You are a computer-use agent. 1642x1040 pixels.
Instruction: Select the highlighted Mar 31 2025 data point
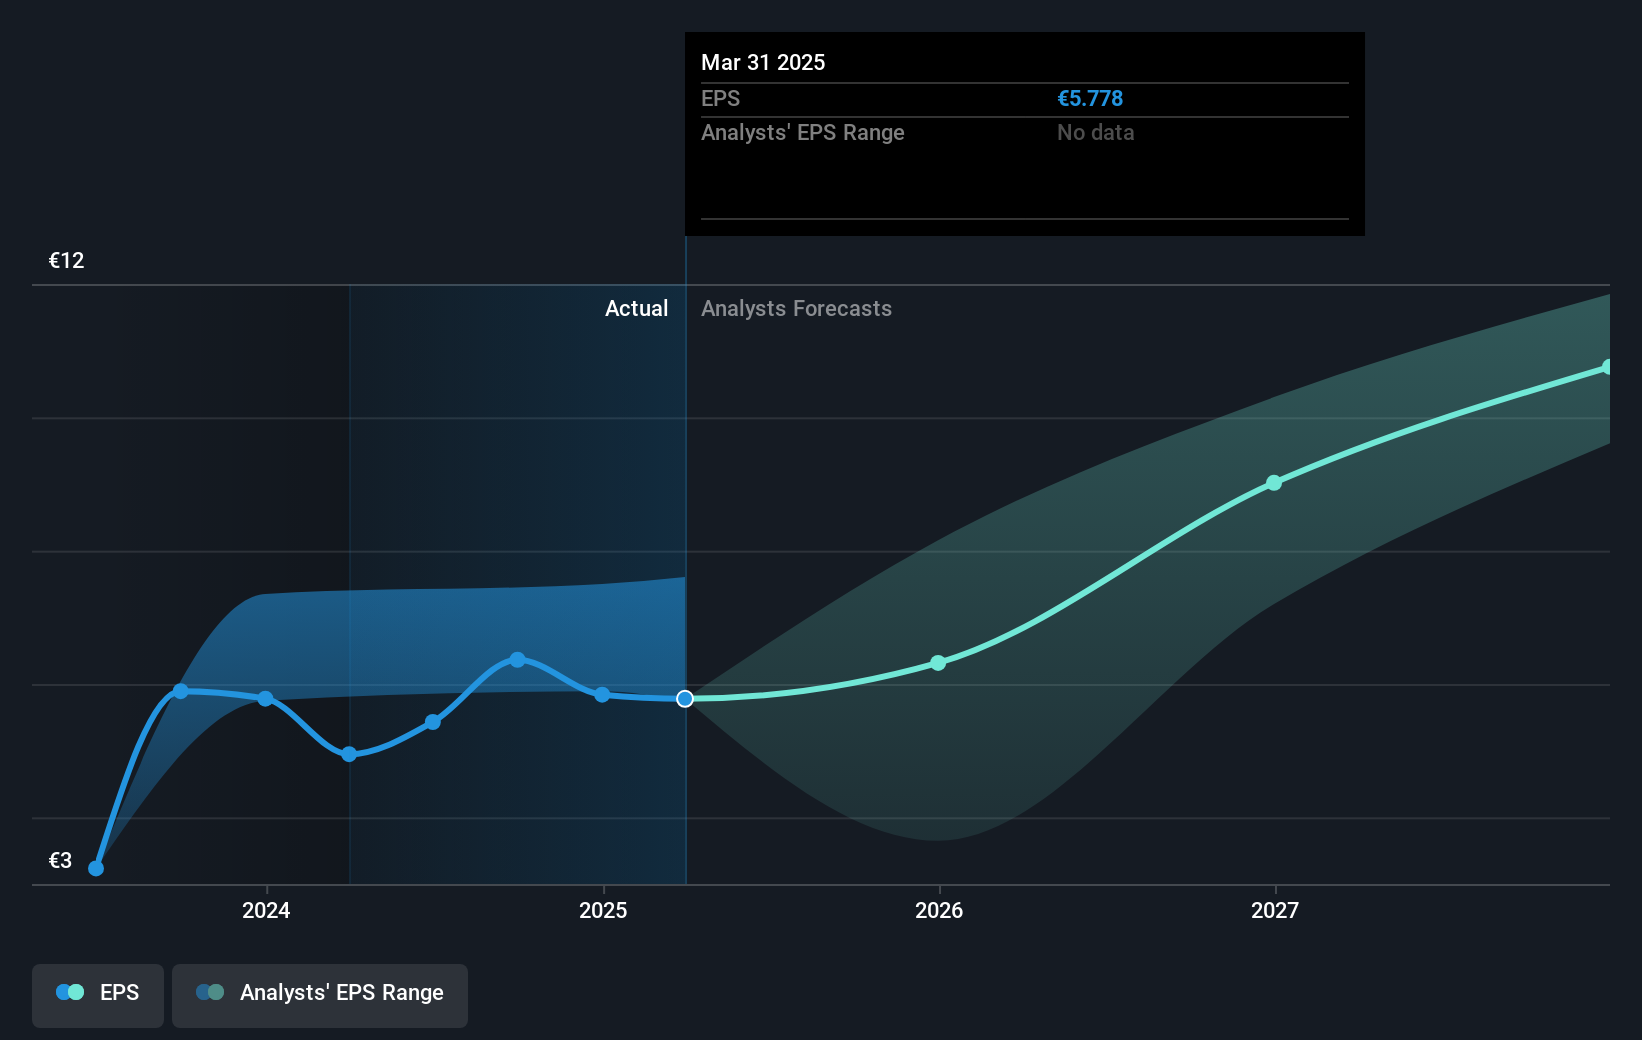coord(685,699)
